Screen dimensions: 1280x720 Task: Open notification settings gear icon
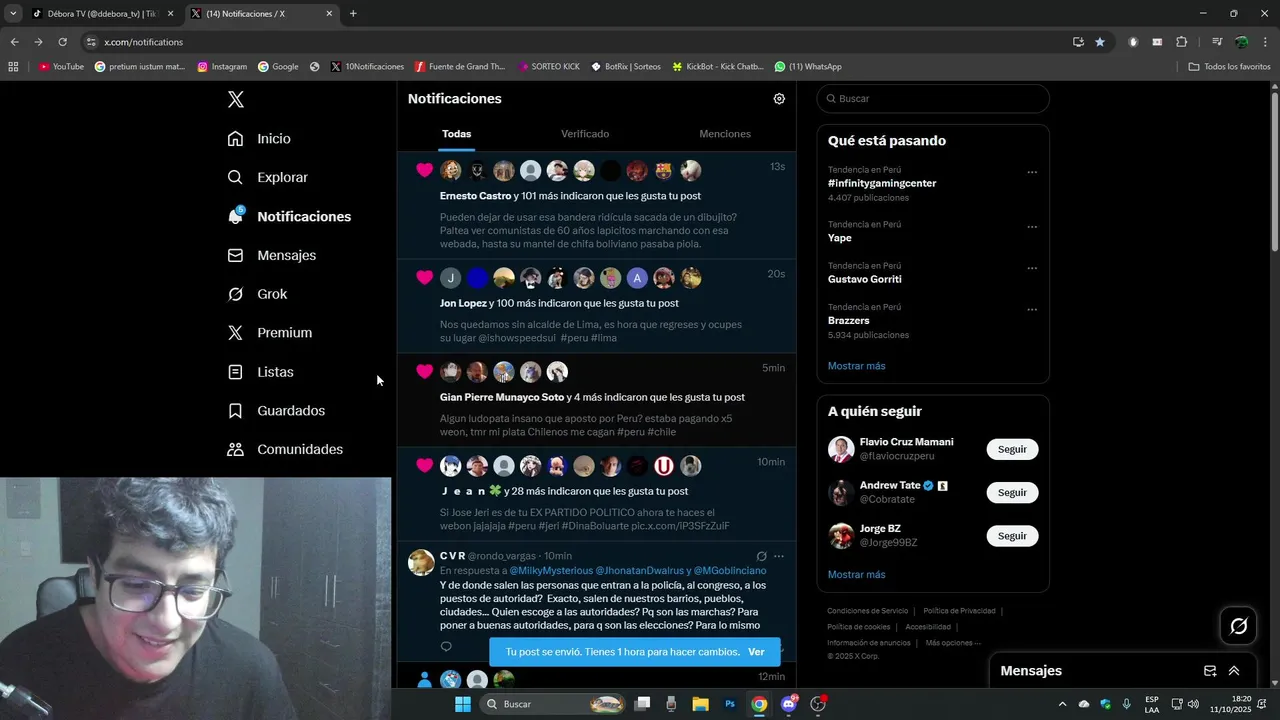tap(779, 99)
